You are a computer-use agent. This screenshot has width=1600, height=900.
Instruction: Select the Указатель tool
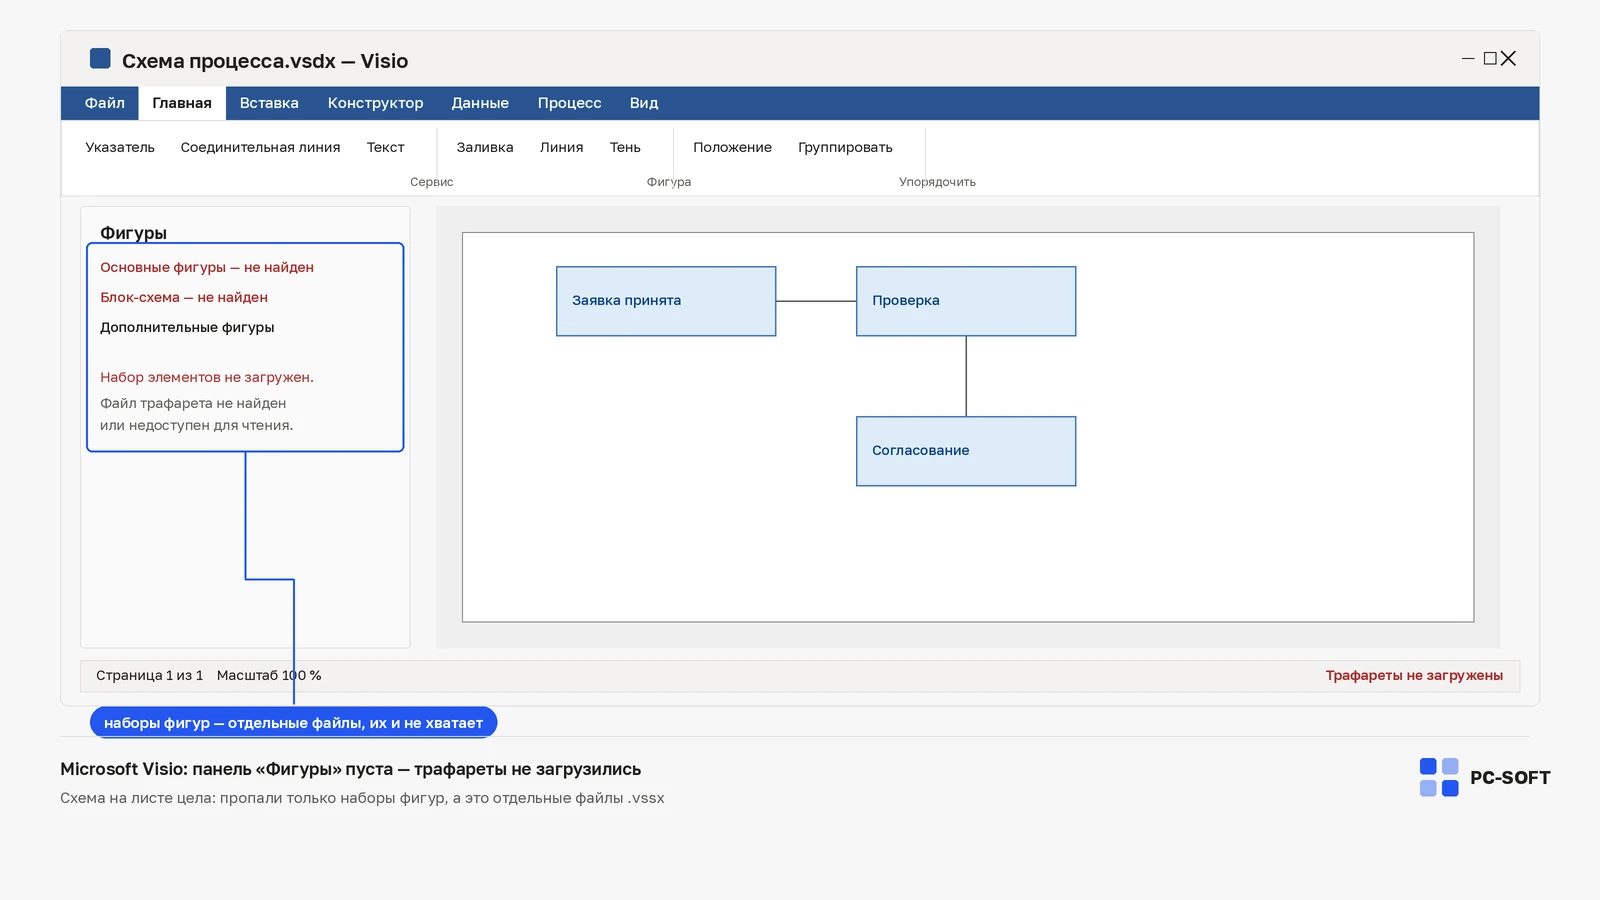tap(120, 147)
